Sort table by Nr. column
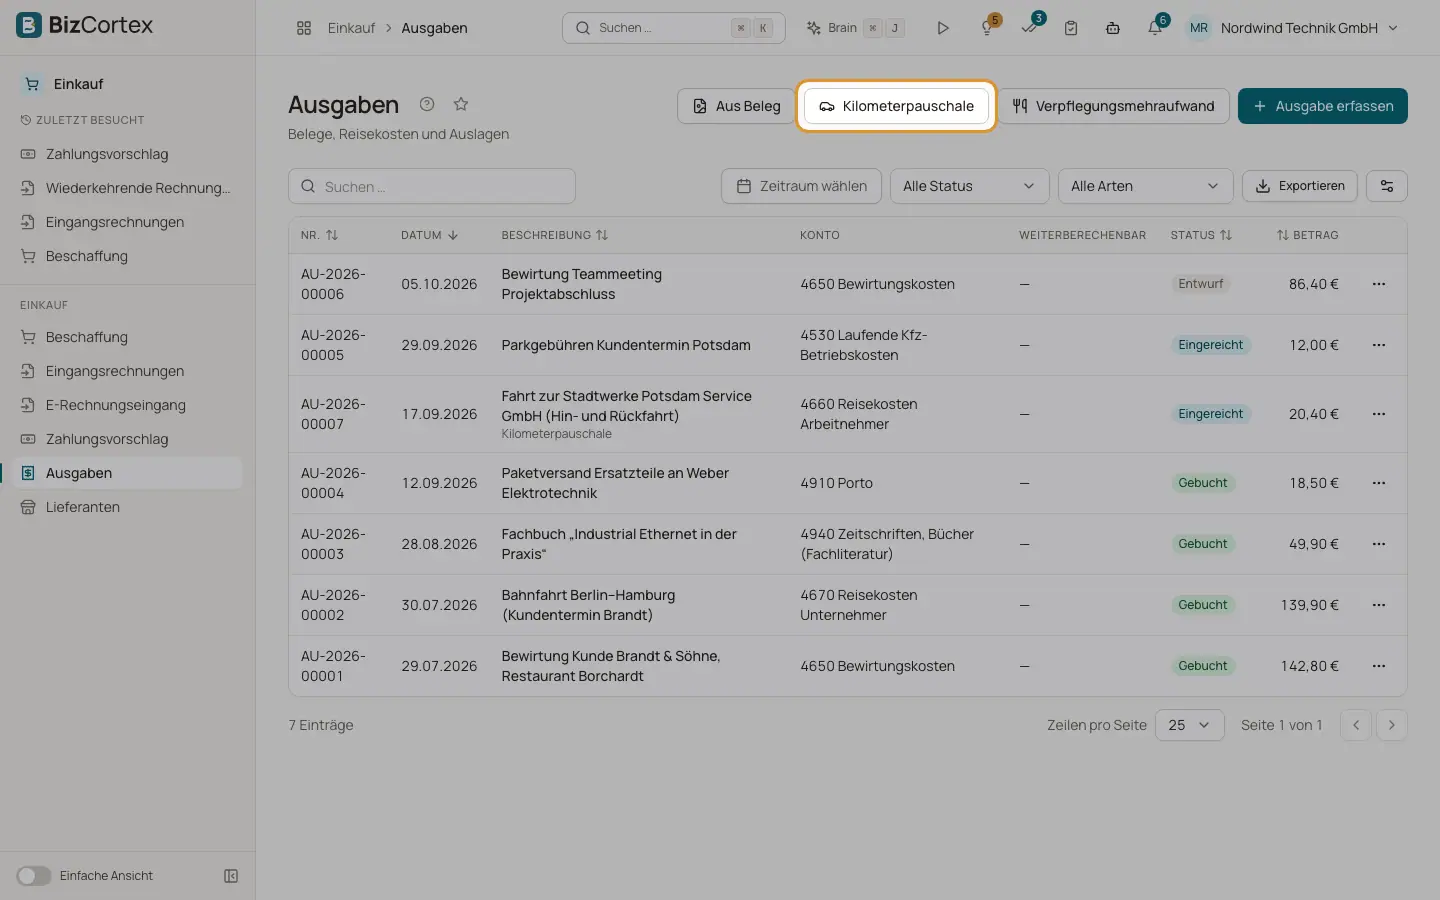 click(320, 235)
